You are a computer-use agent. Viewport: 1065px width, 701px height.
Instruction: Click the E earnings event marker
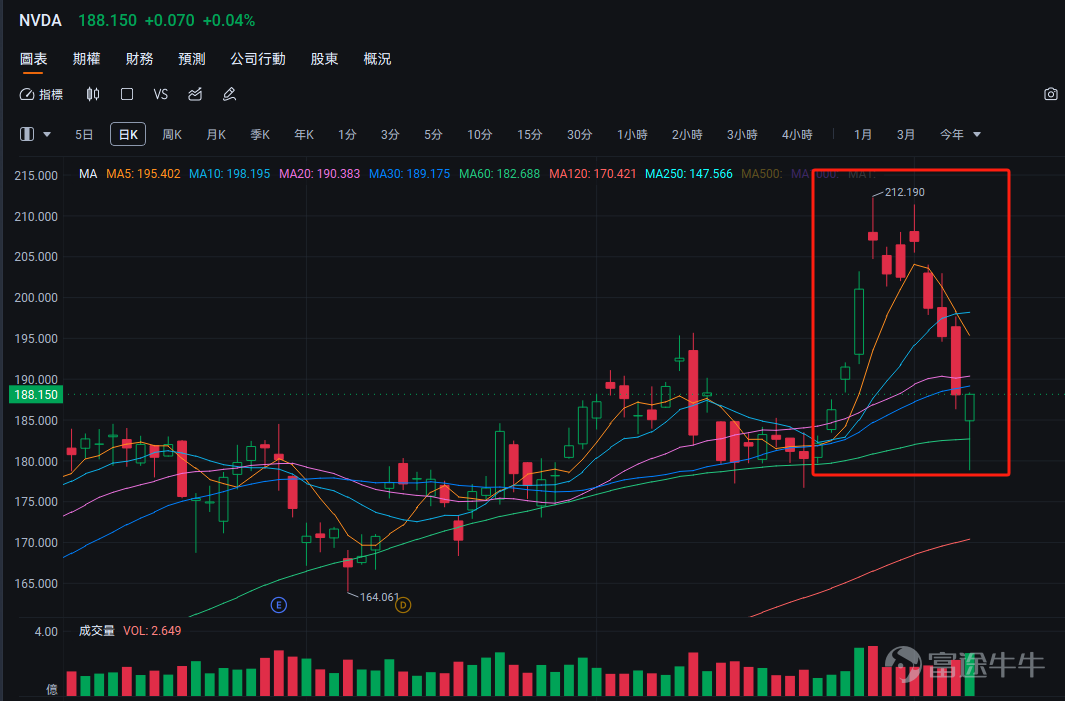(x=278, y=605)
